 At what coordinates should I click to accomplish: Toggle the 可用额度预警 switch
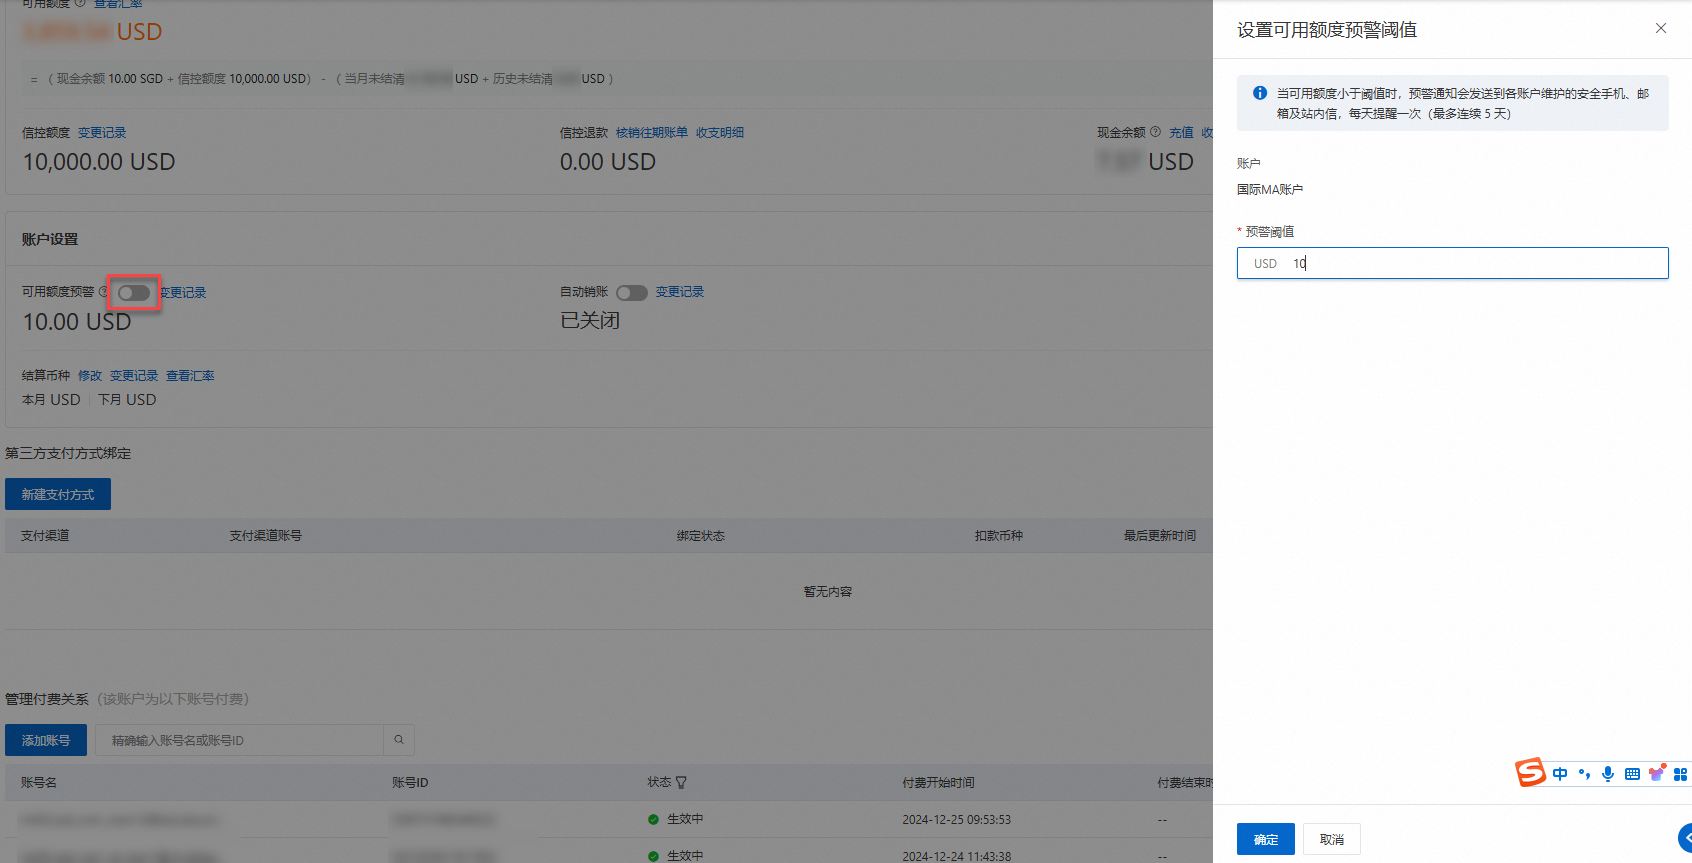point(134,293)
